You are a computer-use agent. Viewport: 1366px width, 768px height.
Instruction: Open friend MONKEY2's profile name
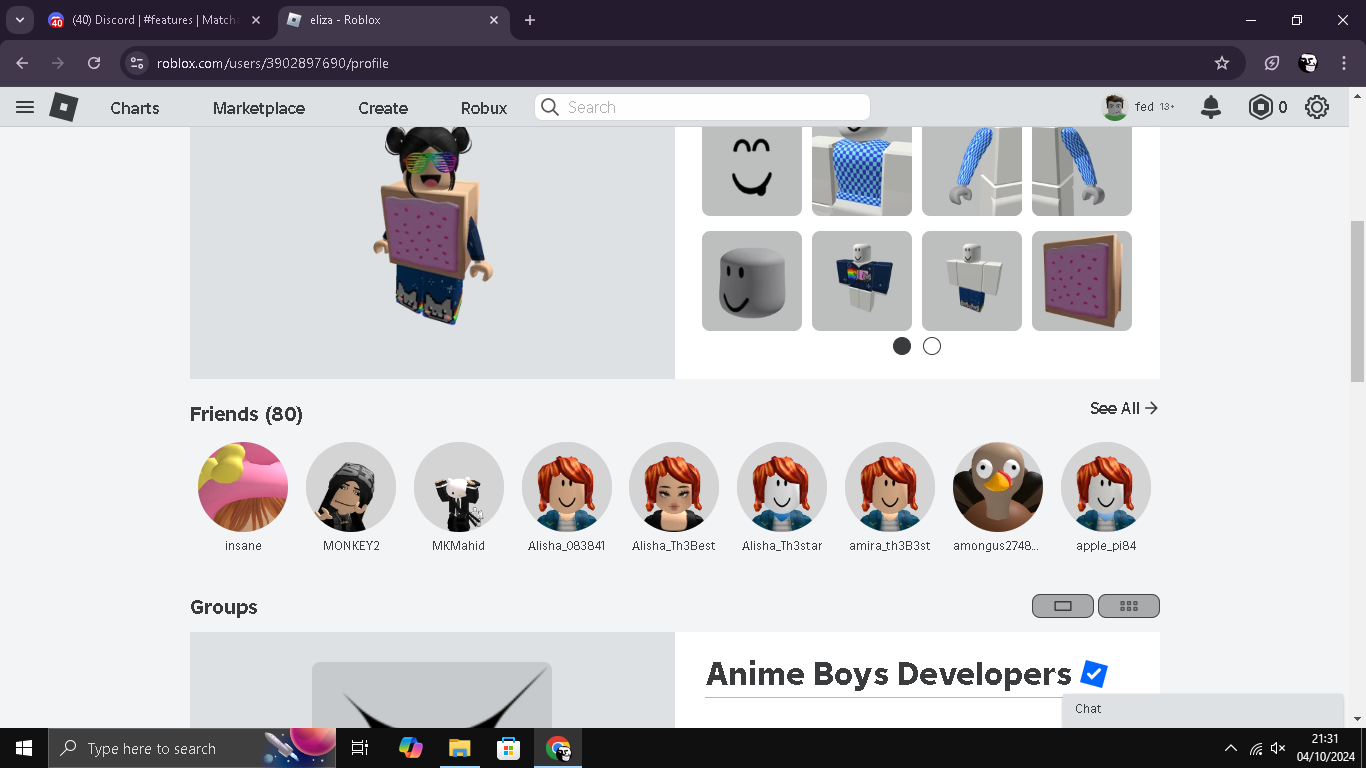click(x=351, y=546)
